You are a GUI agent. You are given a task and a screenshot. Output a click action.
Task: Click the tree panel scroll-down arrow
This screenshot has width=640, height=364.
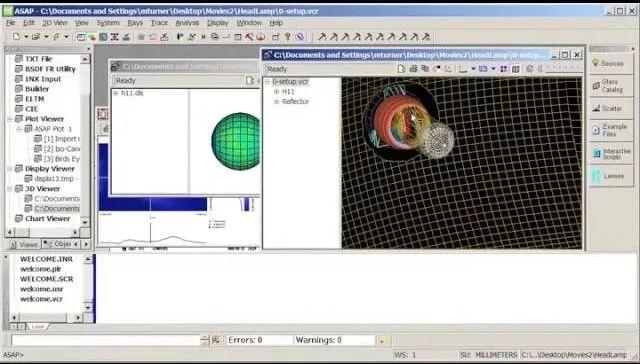[x=85, y=223]
